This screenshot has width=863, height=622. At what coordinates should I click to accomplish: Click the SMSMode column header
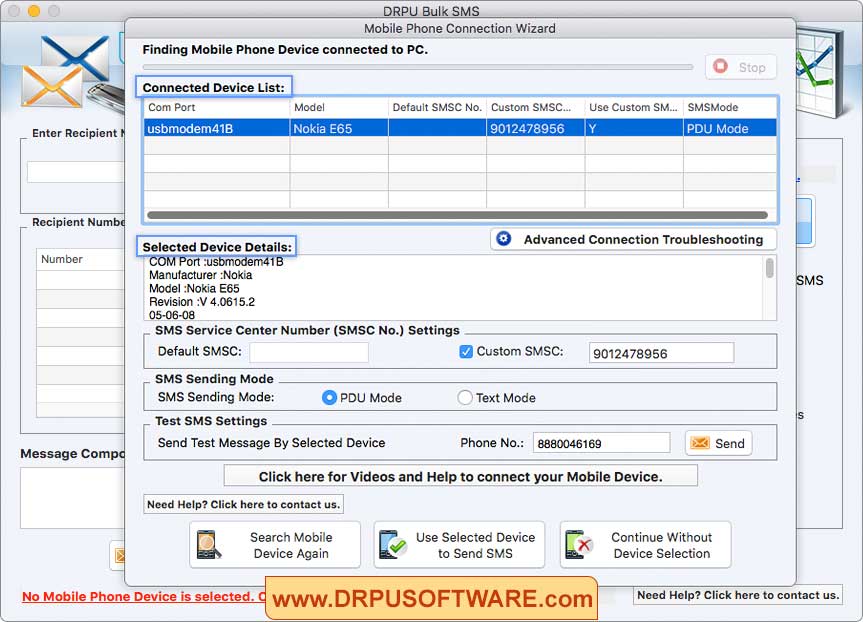730,107
